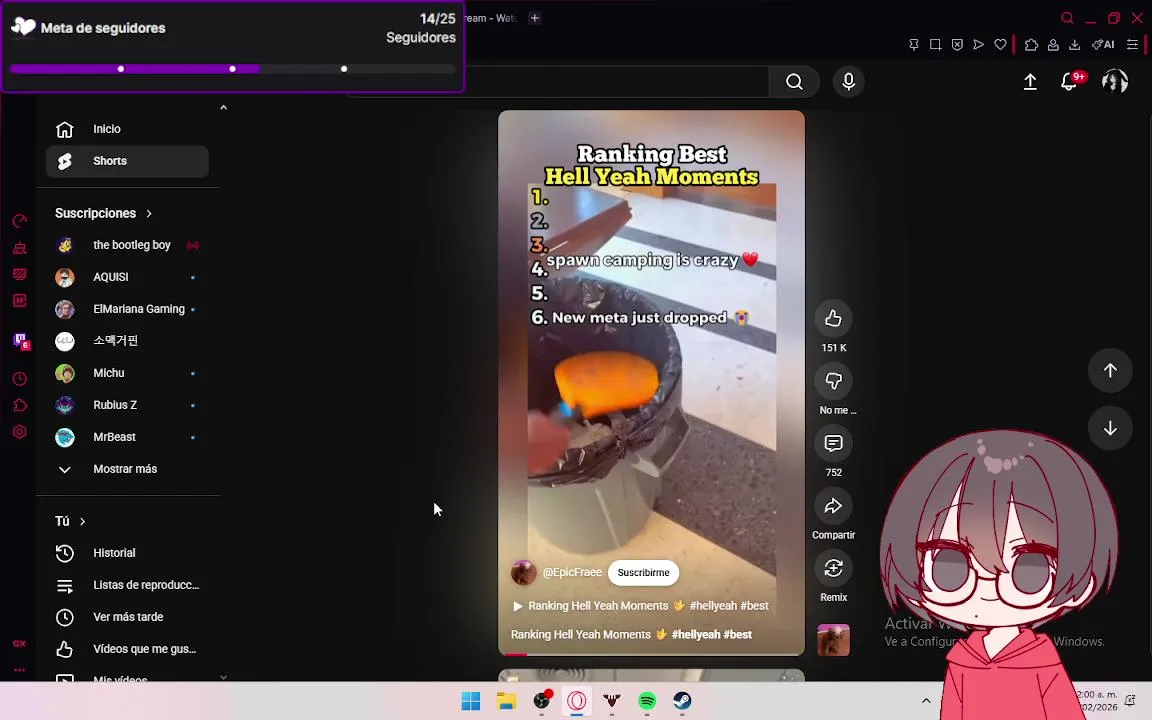The height and width of the screenshot is (720, 1152).
Task: Open the sidebar history clock icon
Action: point(20,379)
